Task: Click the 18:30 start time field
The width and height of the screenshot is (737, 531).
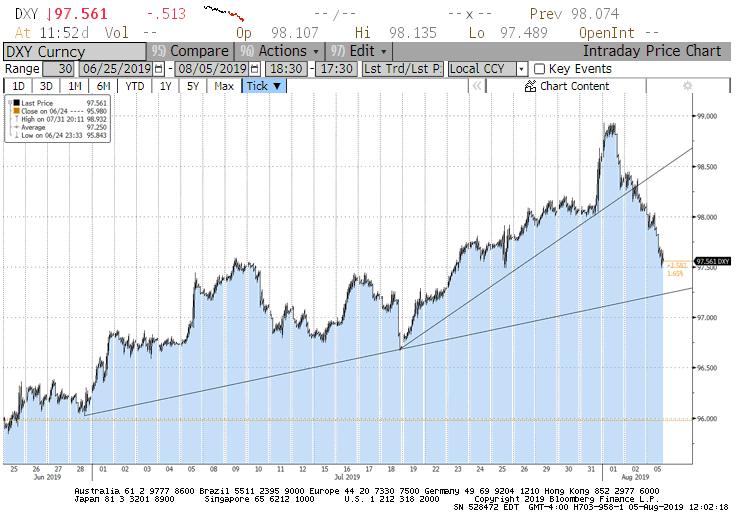Action: coord(288,69)
